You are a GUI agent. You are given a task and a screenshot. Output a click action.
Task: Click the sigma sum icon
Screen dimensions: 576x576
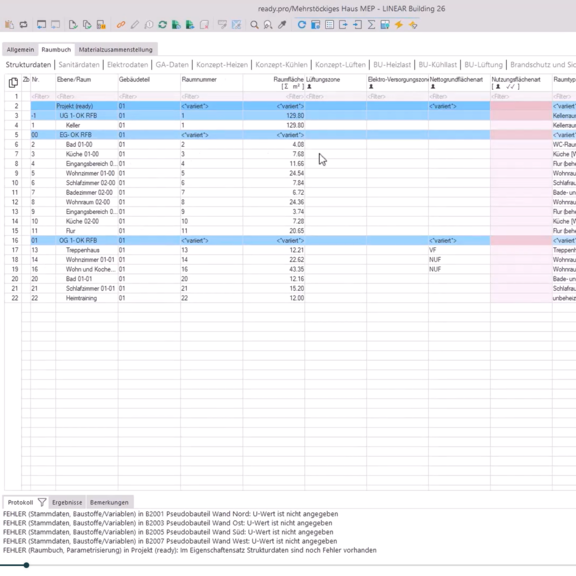click(371, 25)
